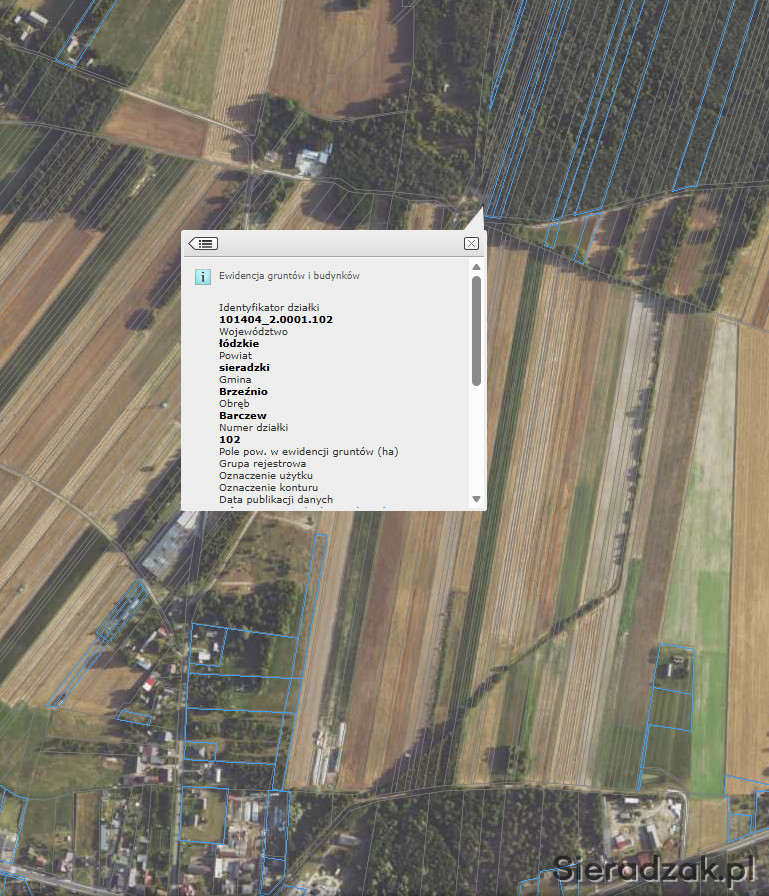Click the 'sieradzki' county value
769x896 pixels.
click(245, 367)
